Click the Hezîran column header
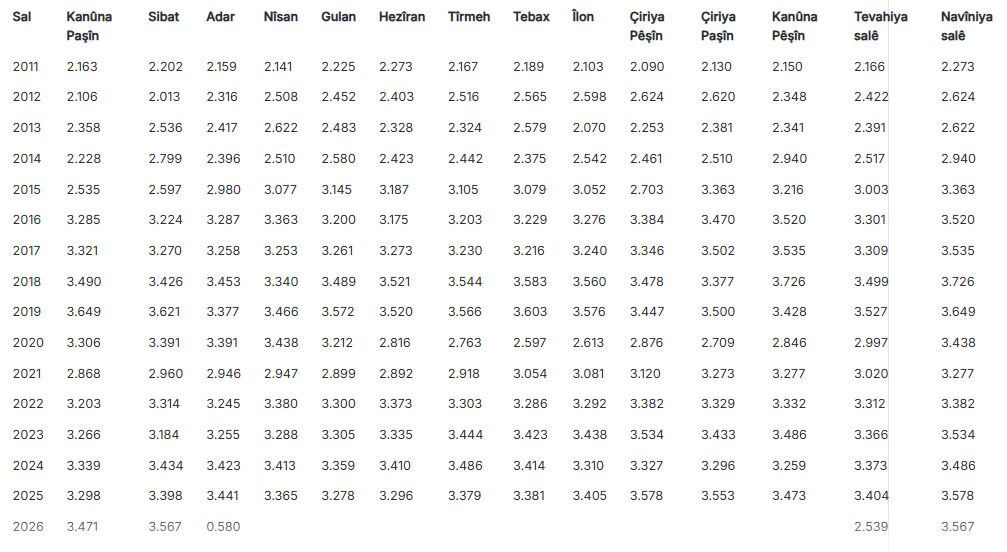The width and height of the screenshot is (1007, 552). click(x=402, y=17)
